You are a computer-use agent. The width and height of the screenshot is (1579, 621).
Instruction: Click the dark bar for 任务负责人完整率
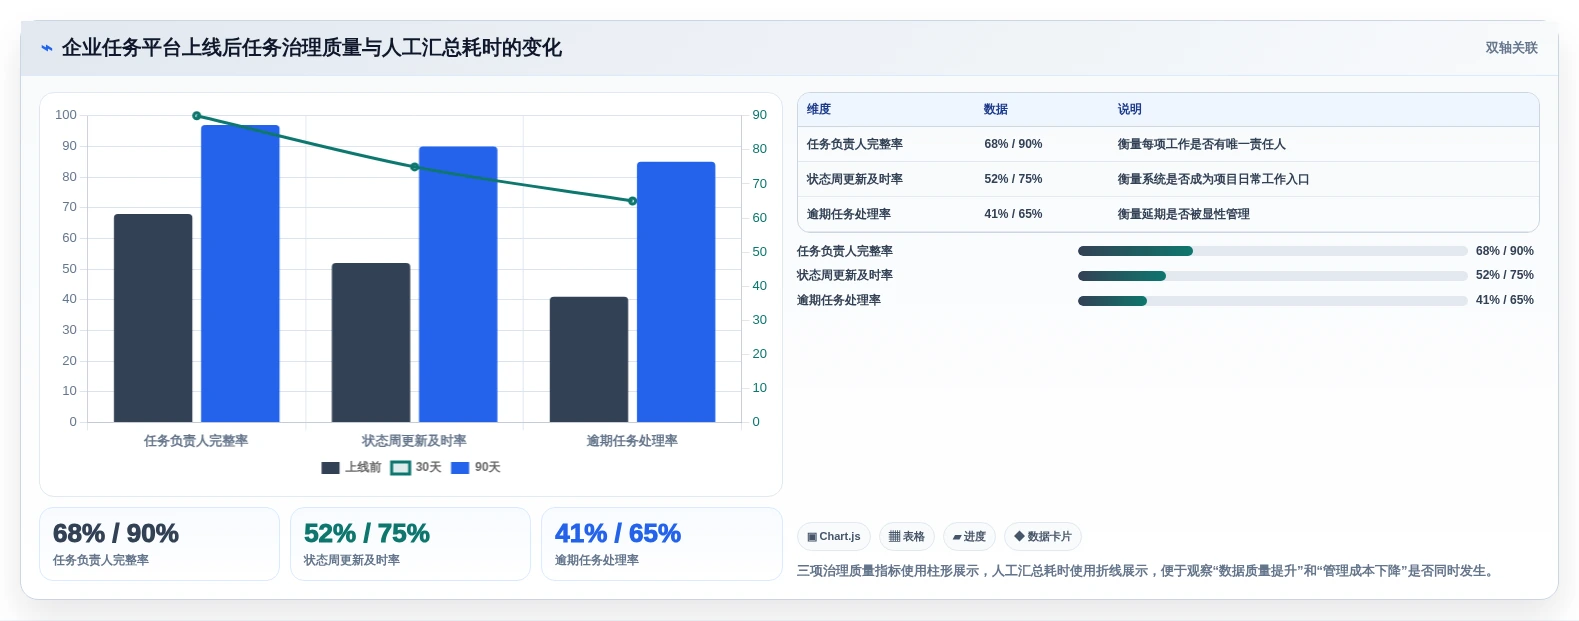tap(153, 318)
